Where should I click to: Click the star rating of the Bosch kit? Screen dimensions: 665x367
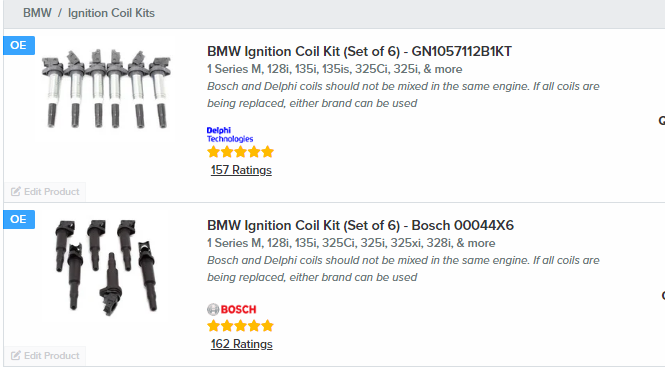(x=240, y=326)
